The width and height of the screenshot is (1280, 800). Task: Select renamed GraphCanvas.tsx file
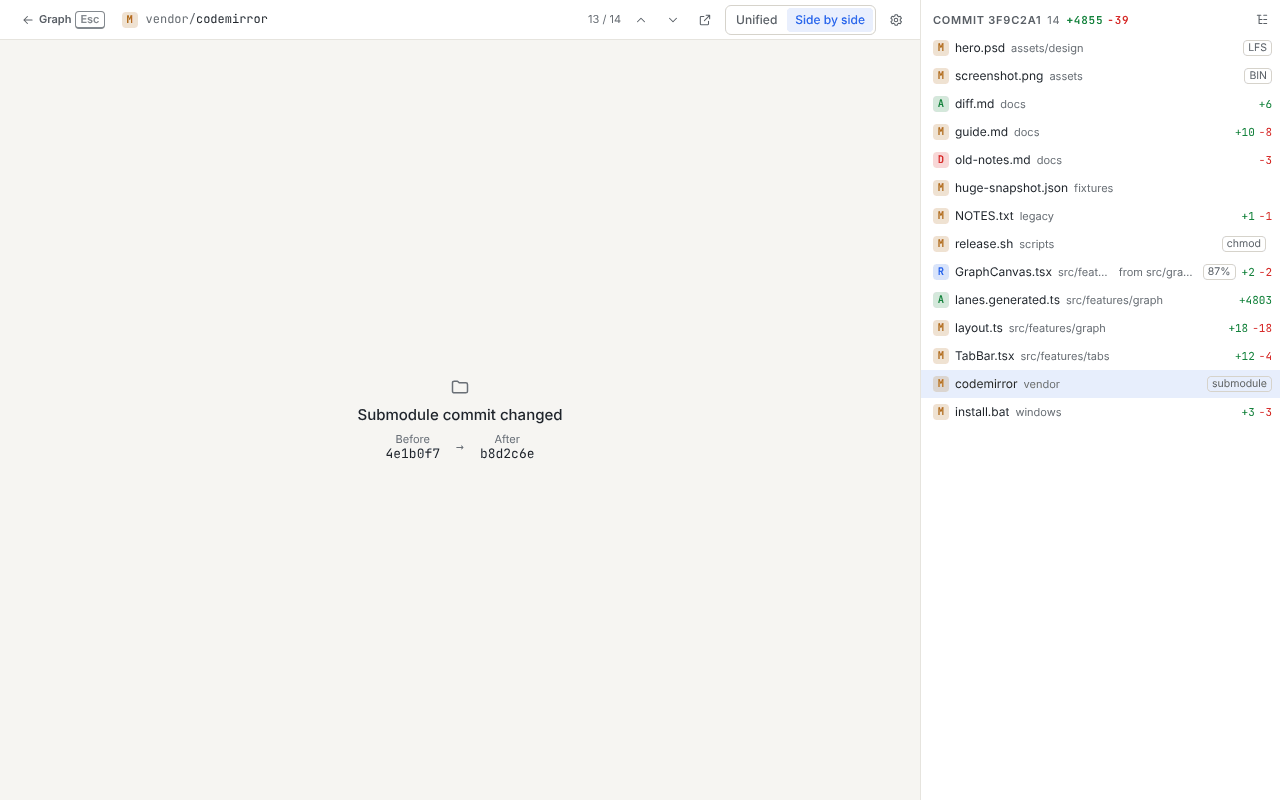tap(1100, 272)
